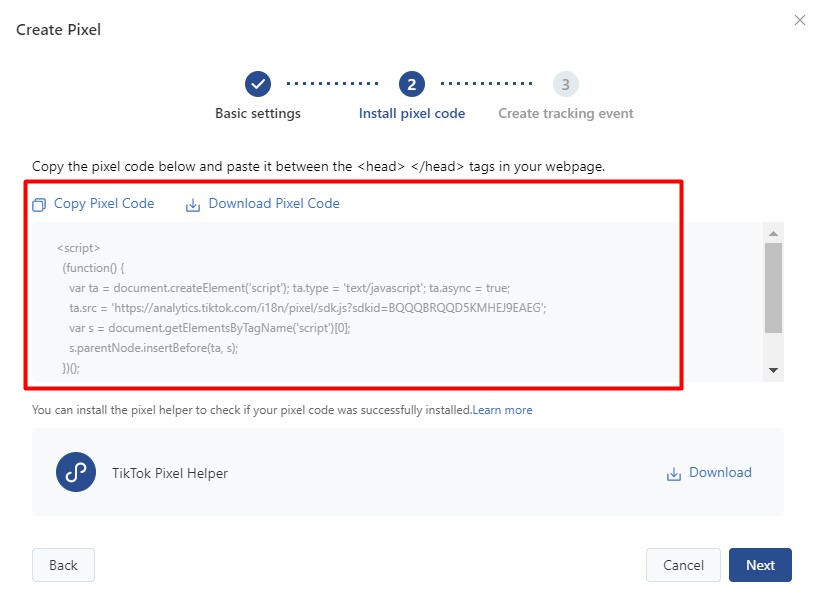This screenshot has height=597, width=823.
Task: Click the TikTok Pixel Helper label
Action: pos(170,473)
